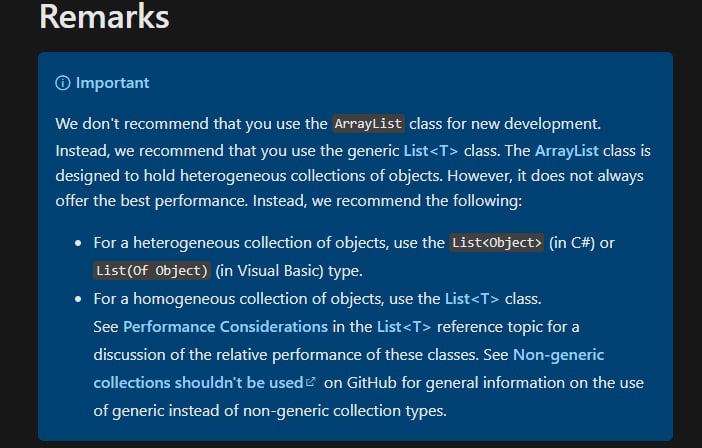This screenshot has height=448, width=702.
Task: Open the List<T> link before 'reference topic'
Action: 404,327
